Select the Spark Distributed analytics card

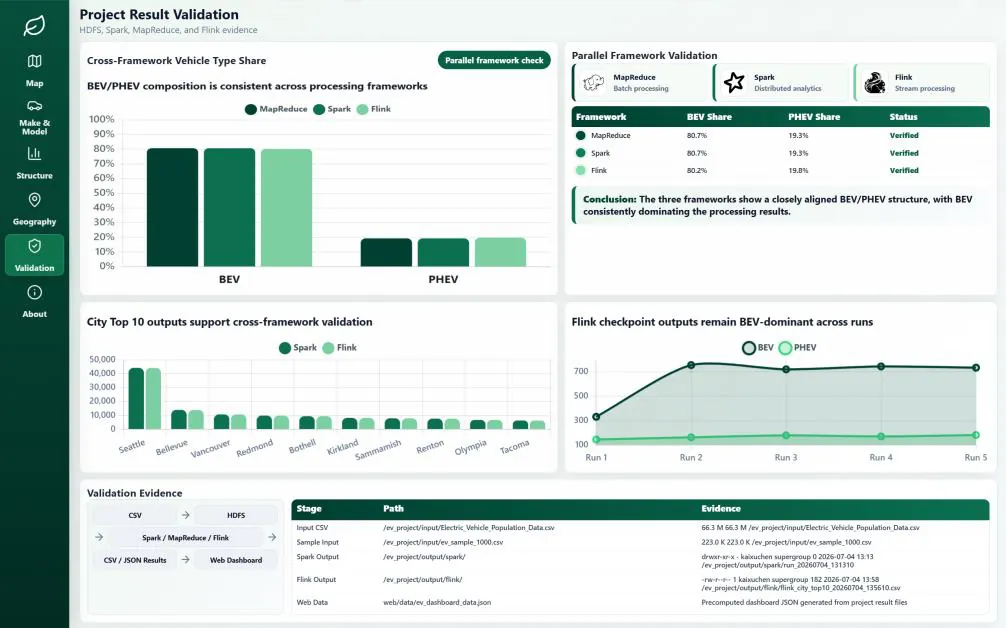tap(781, 83)
